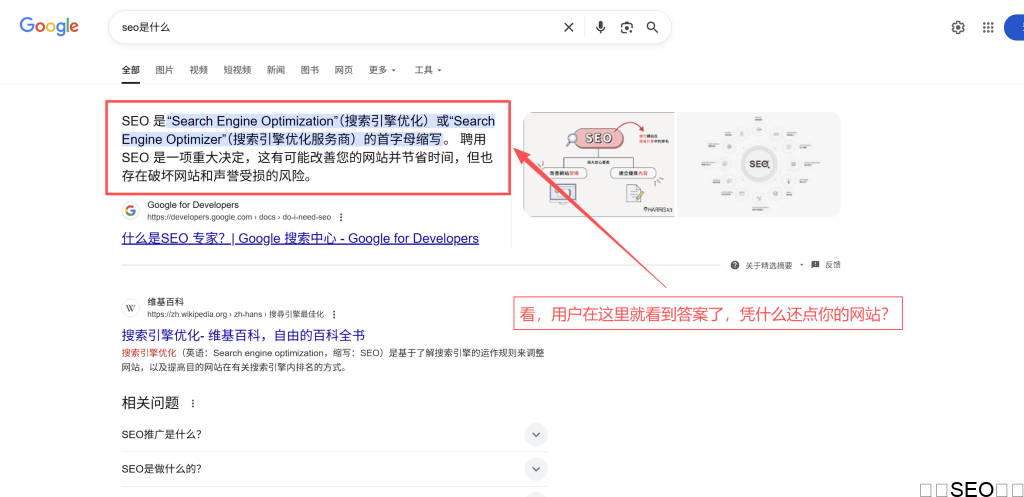Viewport: 1024px width, 497px height.
Task: Start voice search with microphone icon
Action: point(601,27)
